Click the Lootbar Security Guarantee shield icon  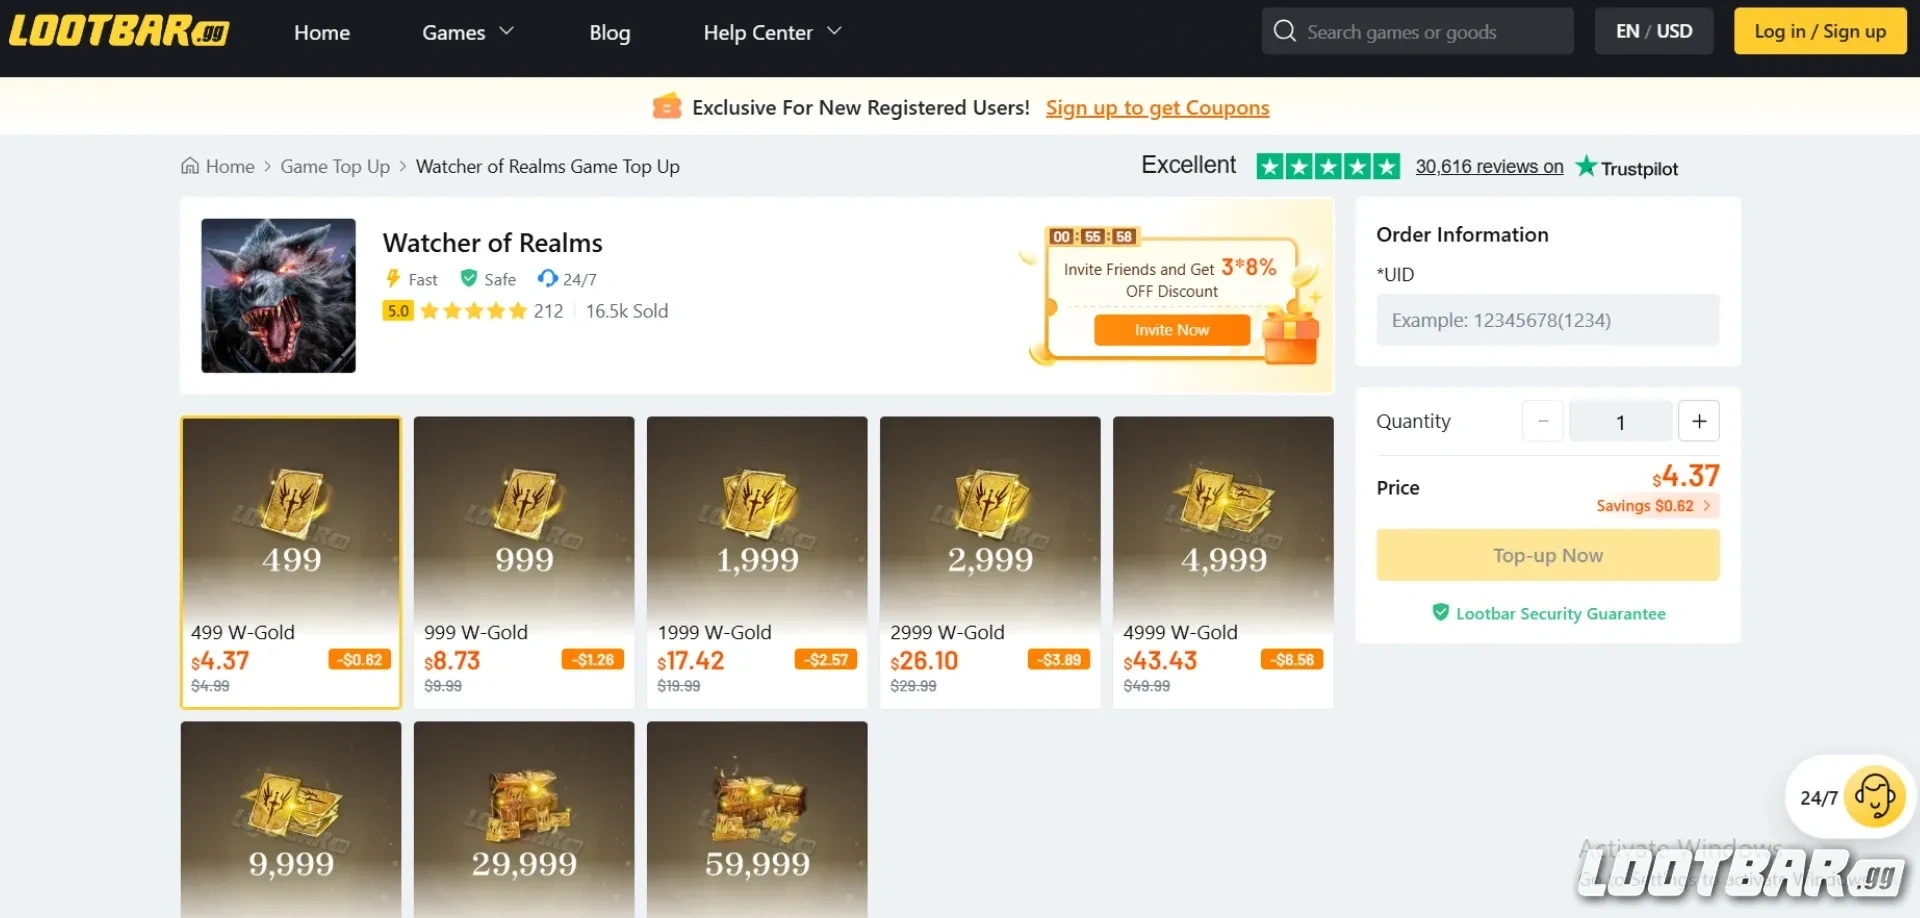tap(1440, 612)
